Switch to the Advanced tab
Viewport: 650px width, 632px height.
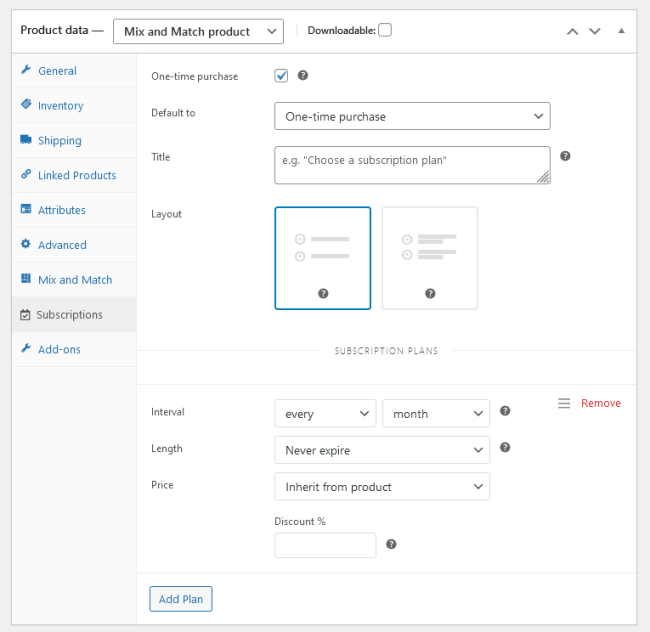(74, 245)
